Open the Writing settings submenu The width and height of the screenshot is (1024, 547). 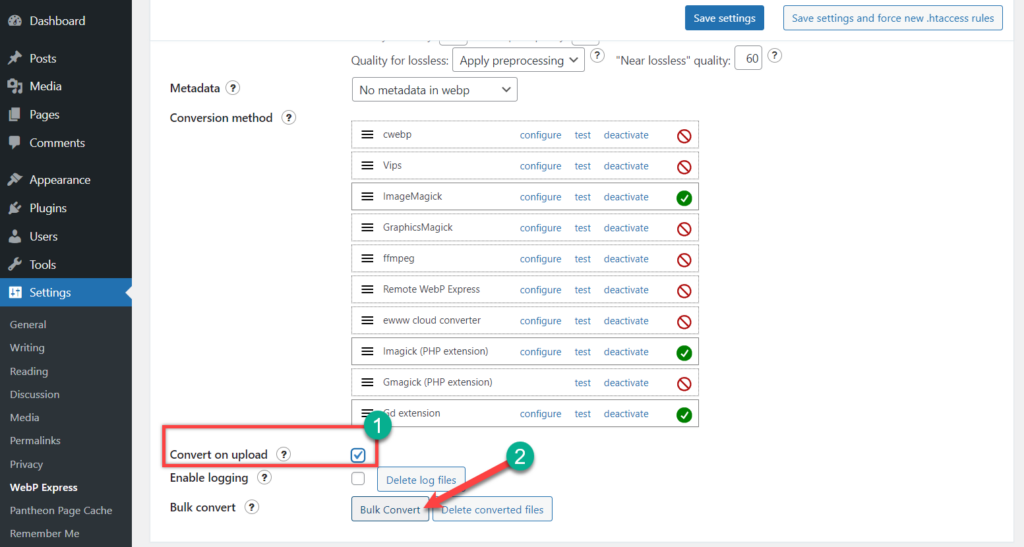tap(27, 348)
